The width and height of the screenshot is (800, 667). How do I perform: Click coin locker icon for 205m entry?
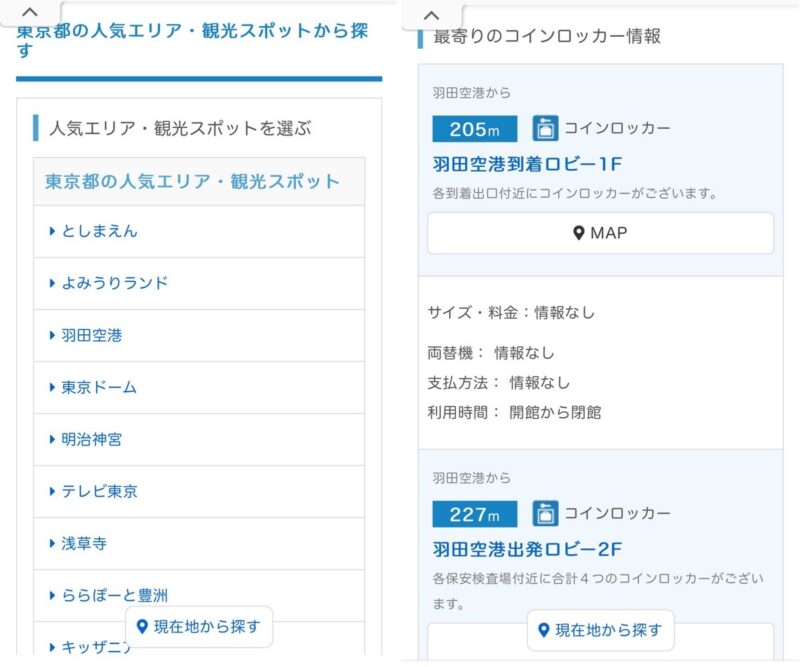[545, 128]
